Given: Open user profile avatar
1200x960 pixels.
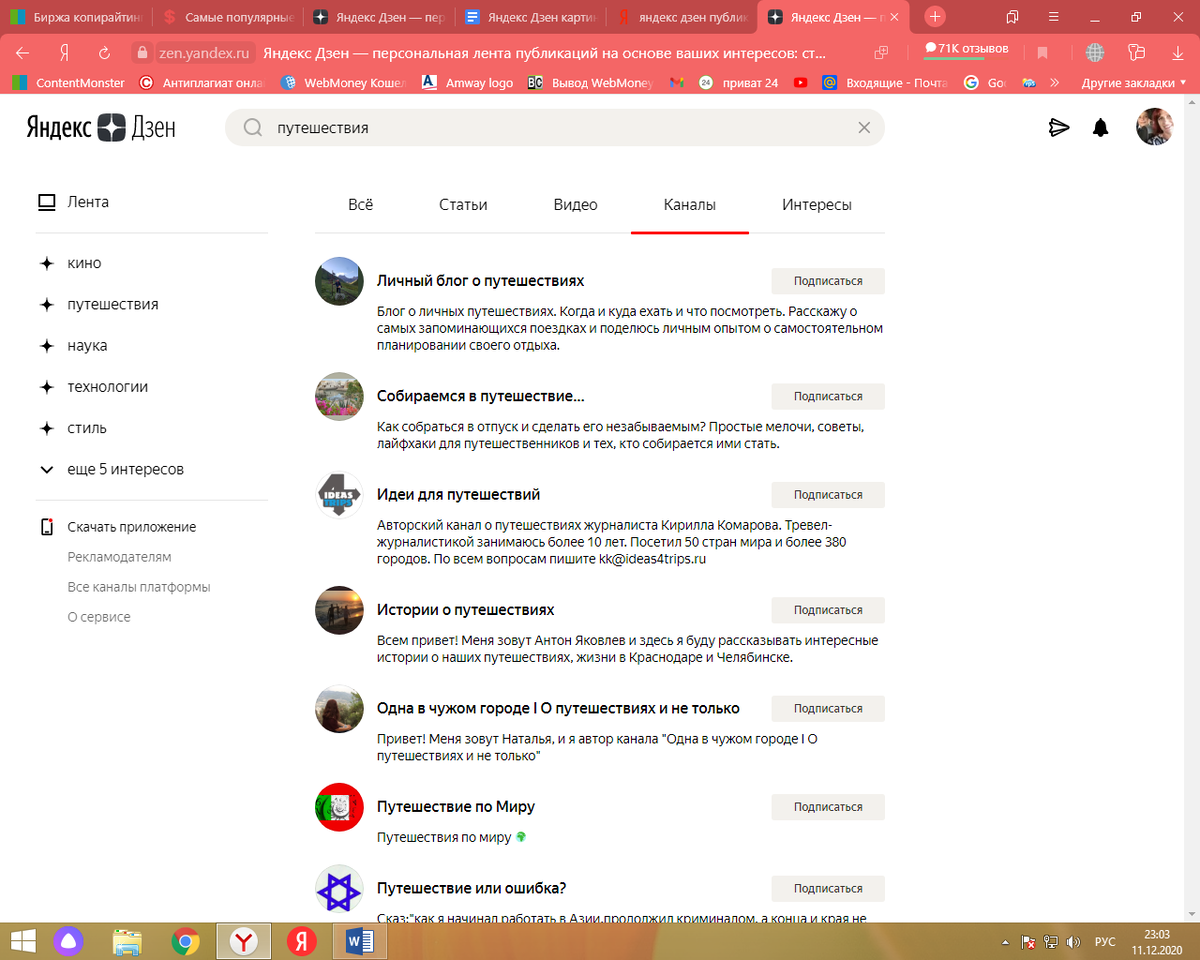Looking at the screenshot, I should point(1154,127).
